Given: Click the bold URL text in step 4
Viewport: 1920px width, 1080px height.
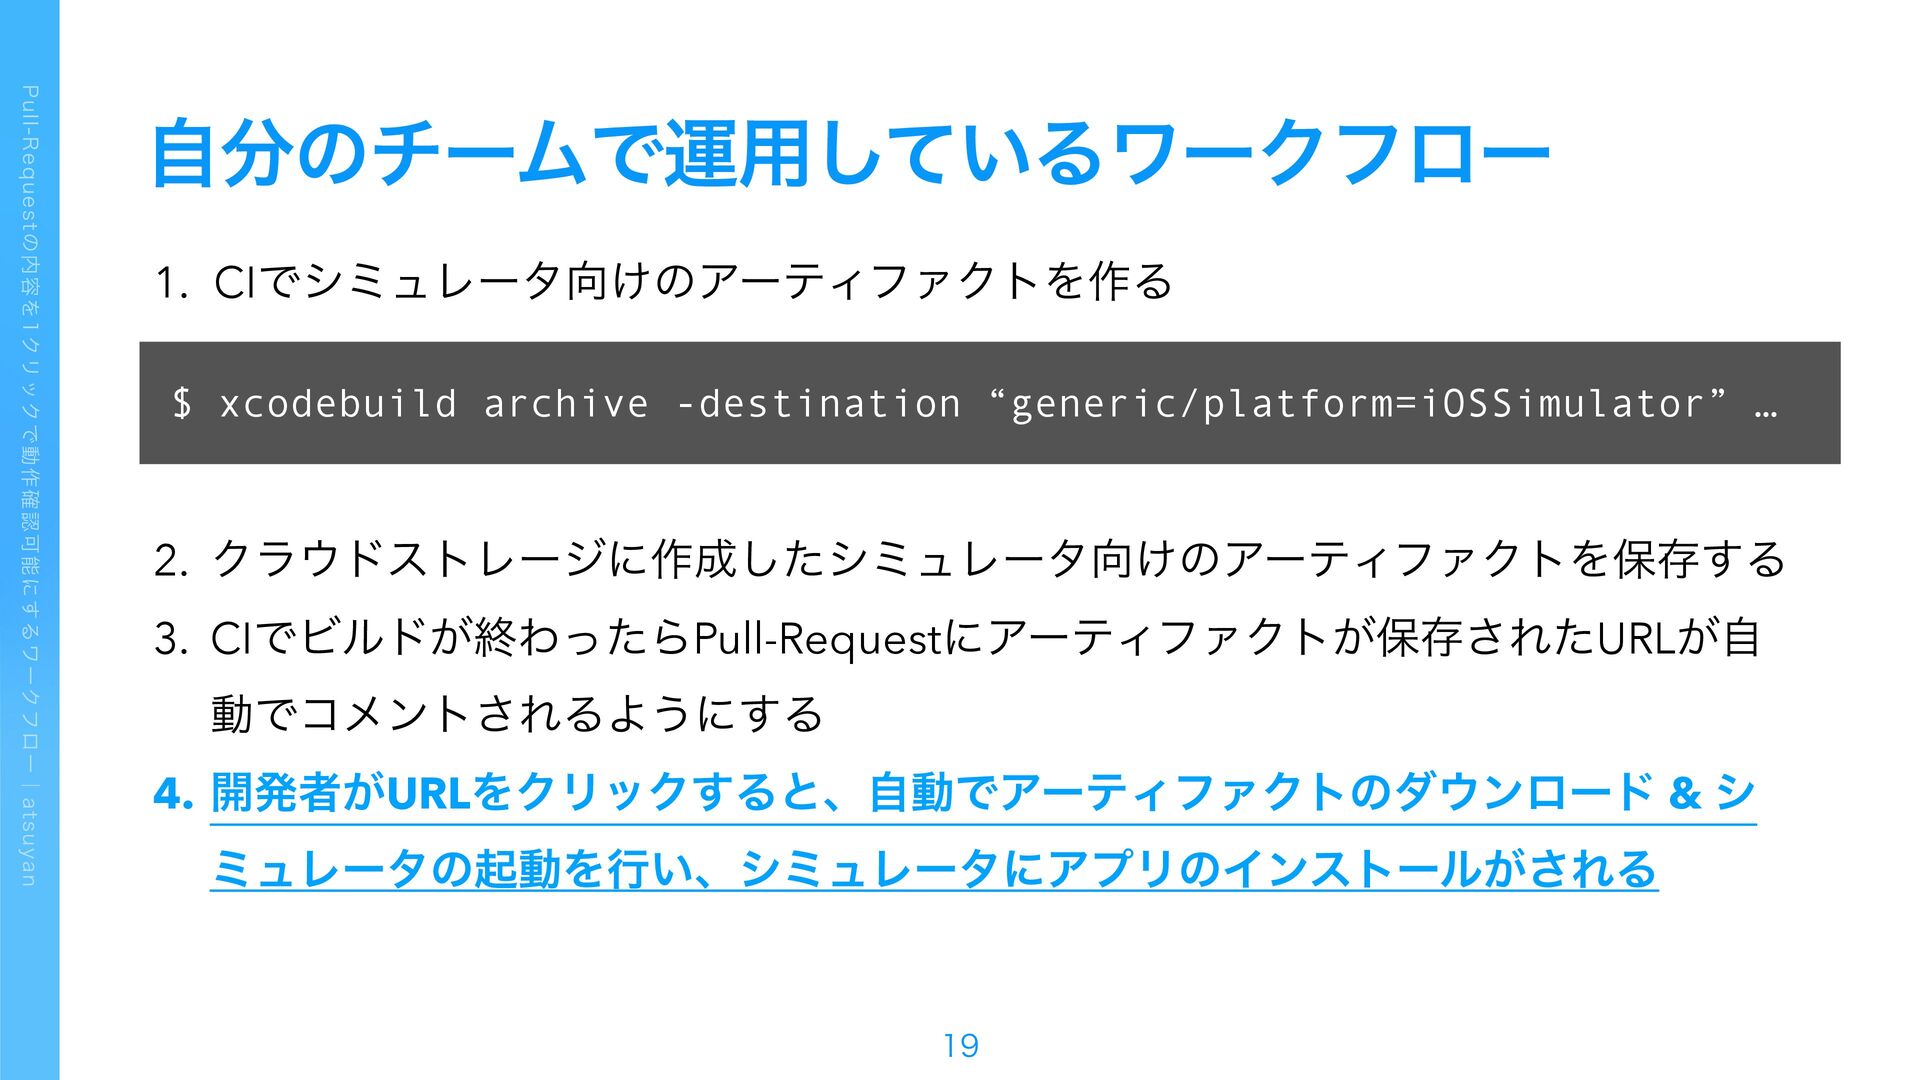Looking at the screenshot, I should coord(427,794).
